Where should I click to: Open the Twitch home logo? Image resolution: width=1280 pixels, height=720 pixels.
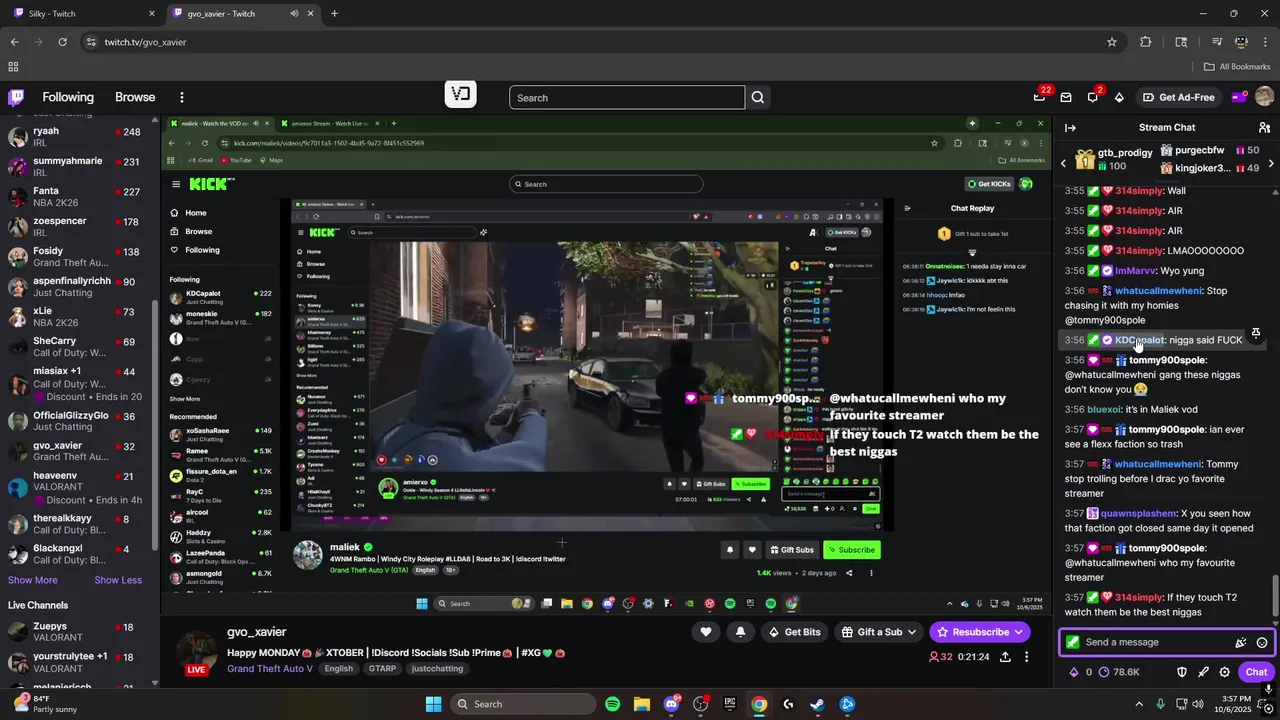pyautogui.click(x=16, y=97)
